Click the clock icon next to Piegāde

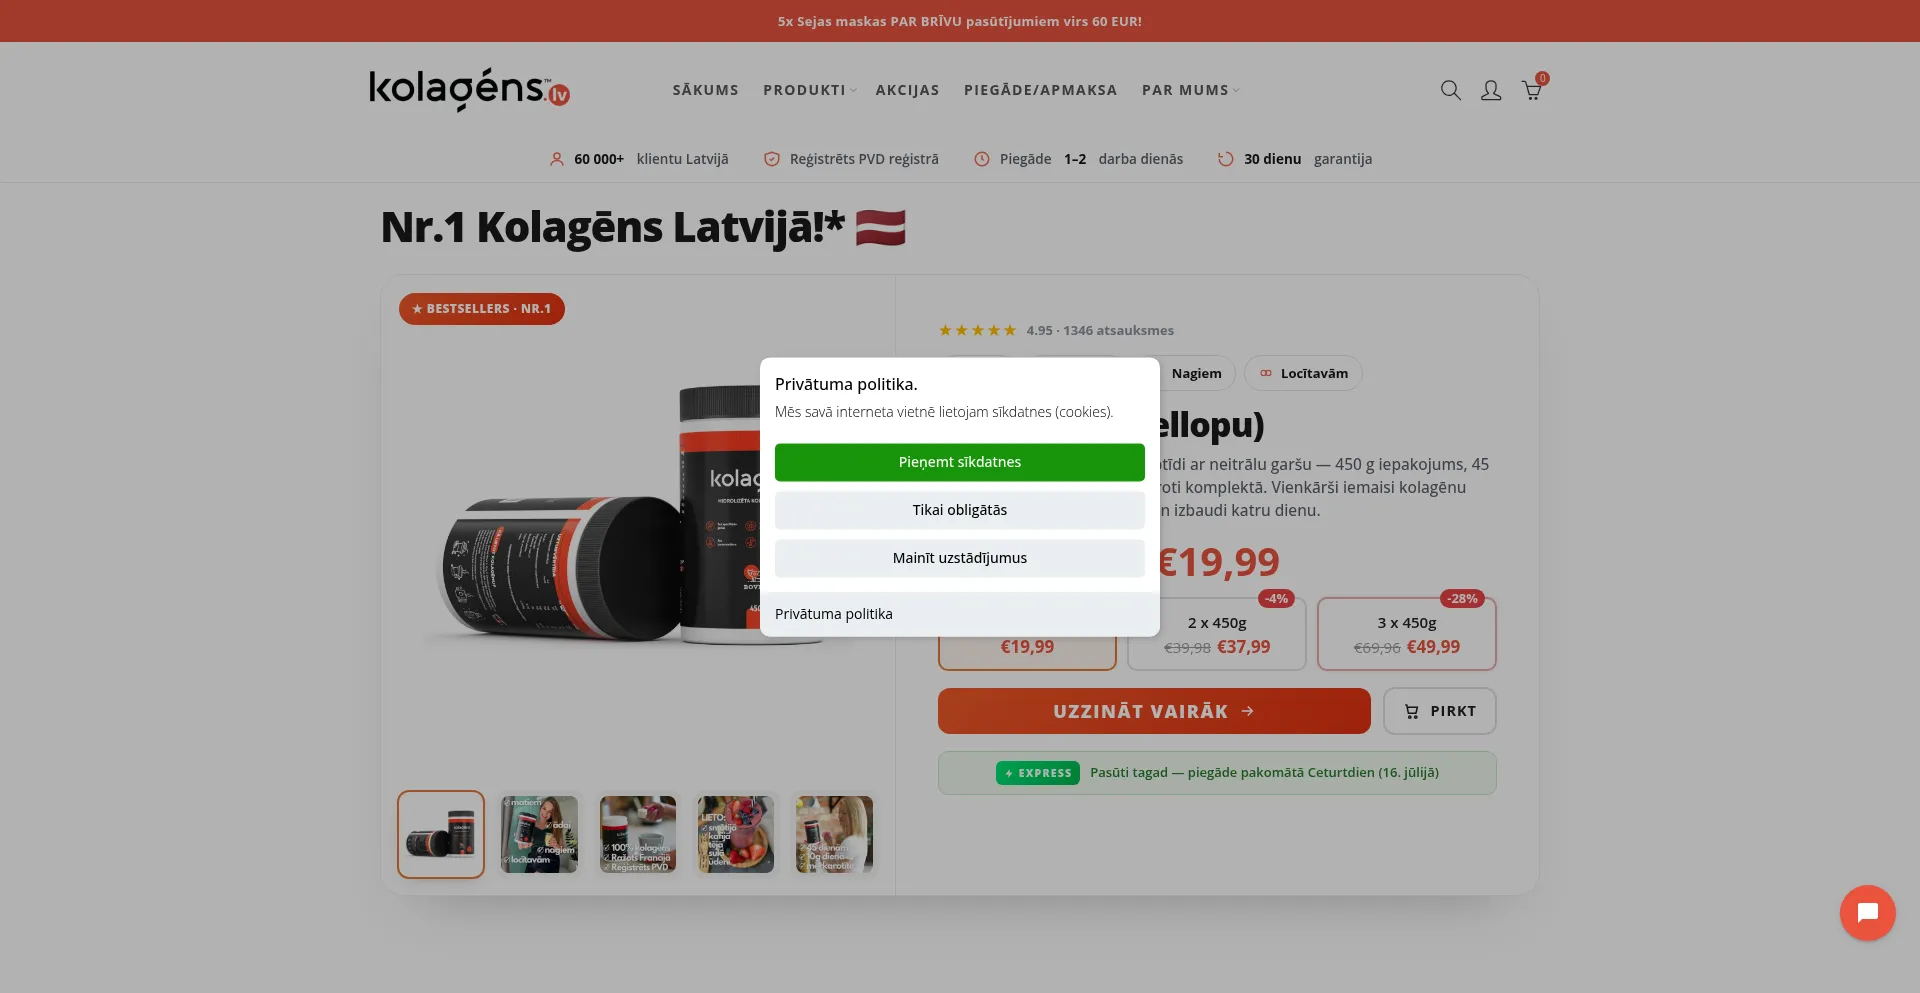coord(982,159)
